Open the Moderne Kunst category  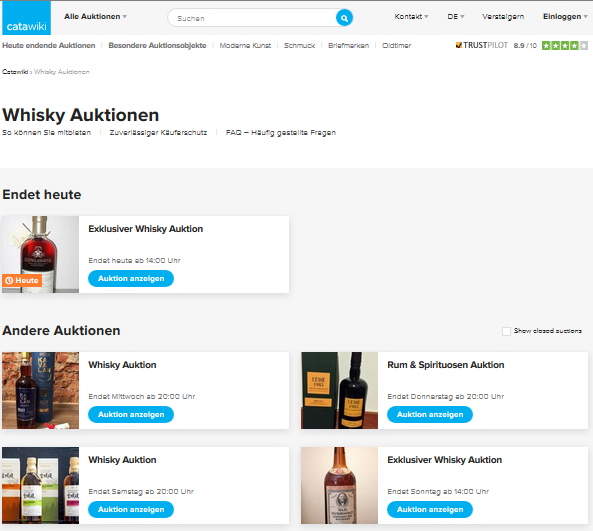click(x=245, y=46)
